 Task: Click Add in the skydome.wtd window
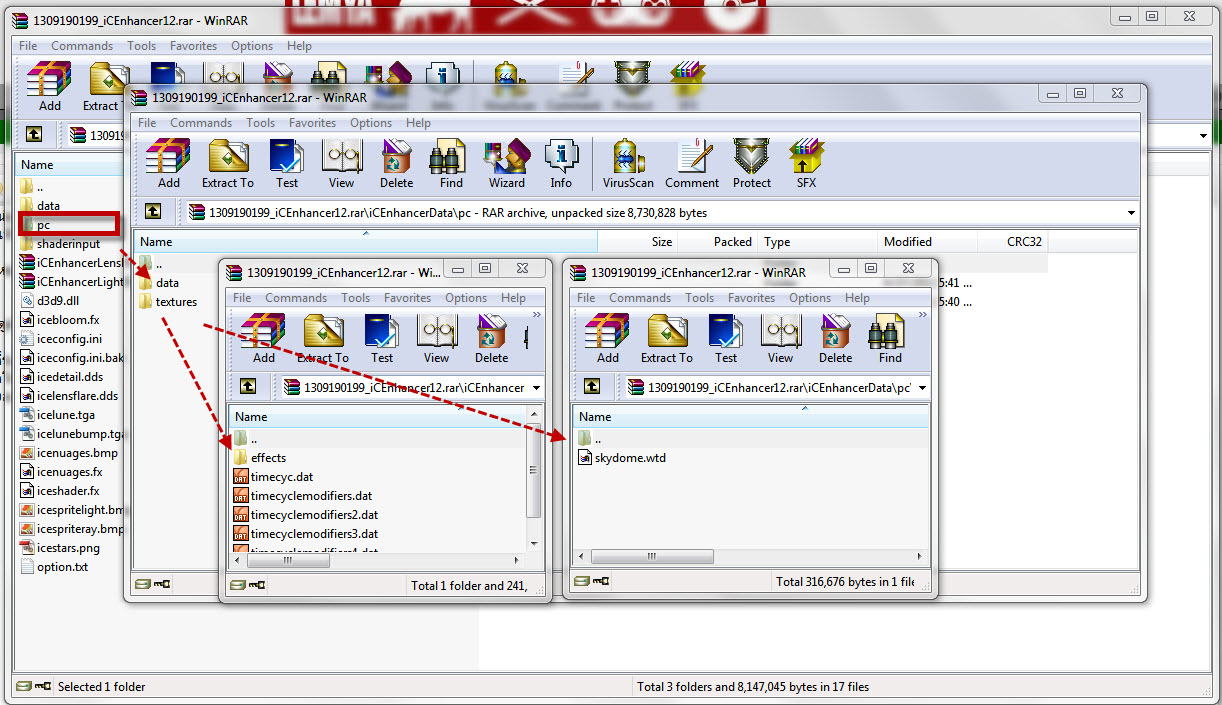[x=608, y=339]
